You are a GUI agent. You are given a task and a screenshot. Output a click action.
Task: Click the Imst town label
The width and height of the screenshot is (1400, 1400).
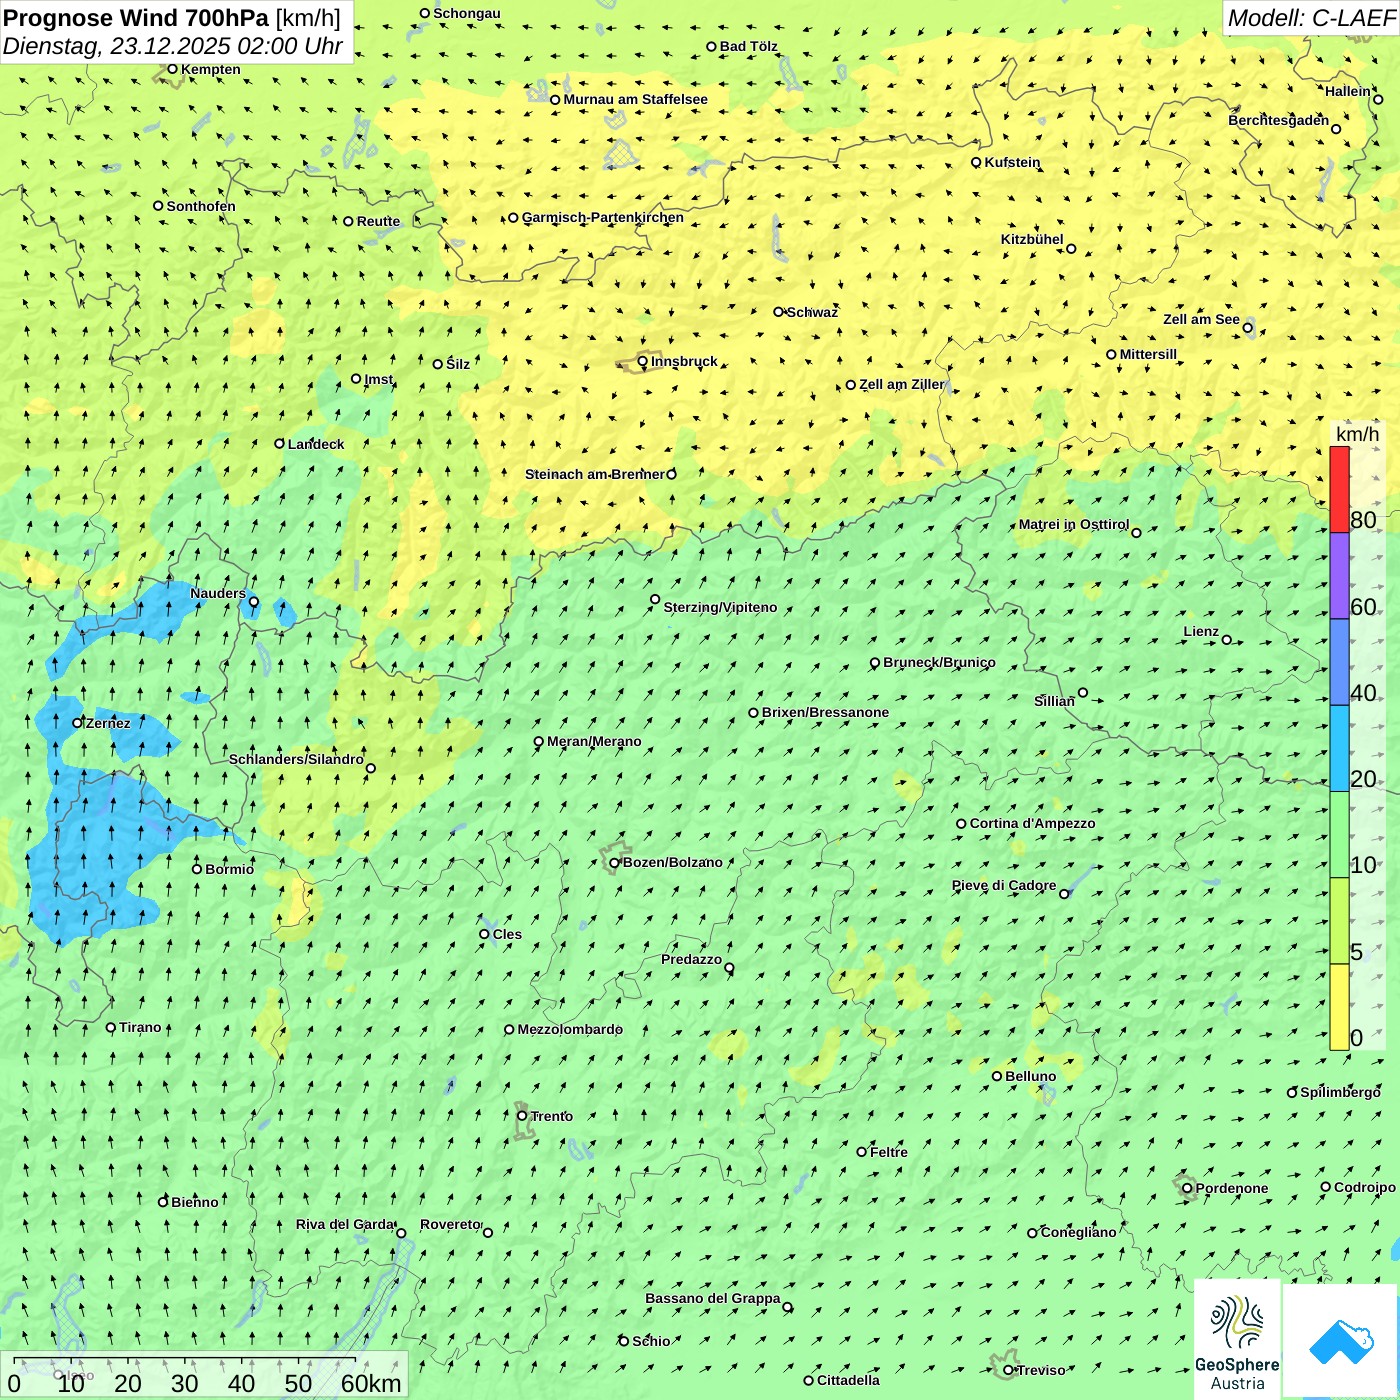point(379,380)
